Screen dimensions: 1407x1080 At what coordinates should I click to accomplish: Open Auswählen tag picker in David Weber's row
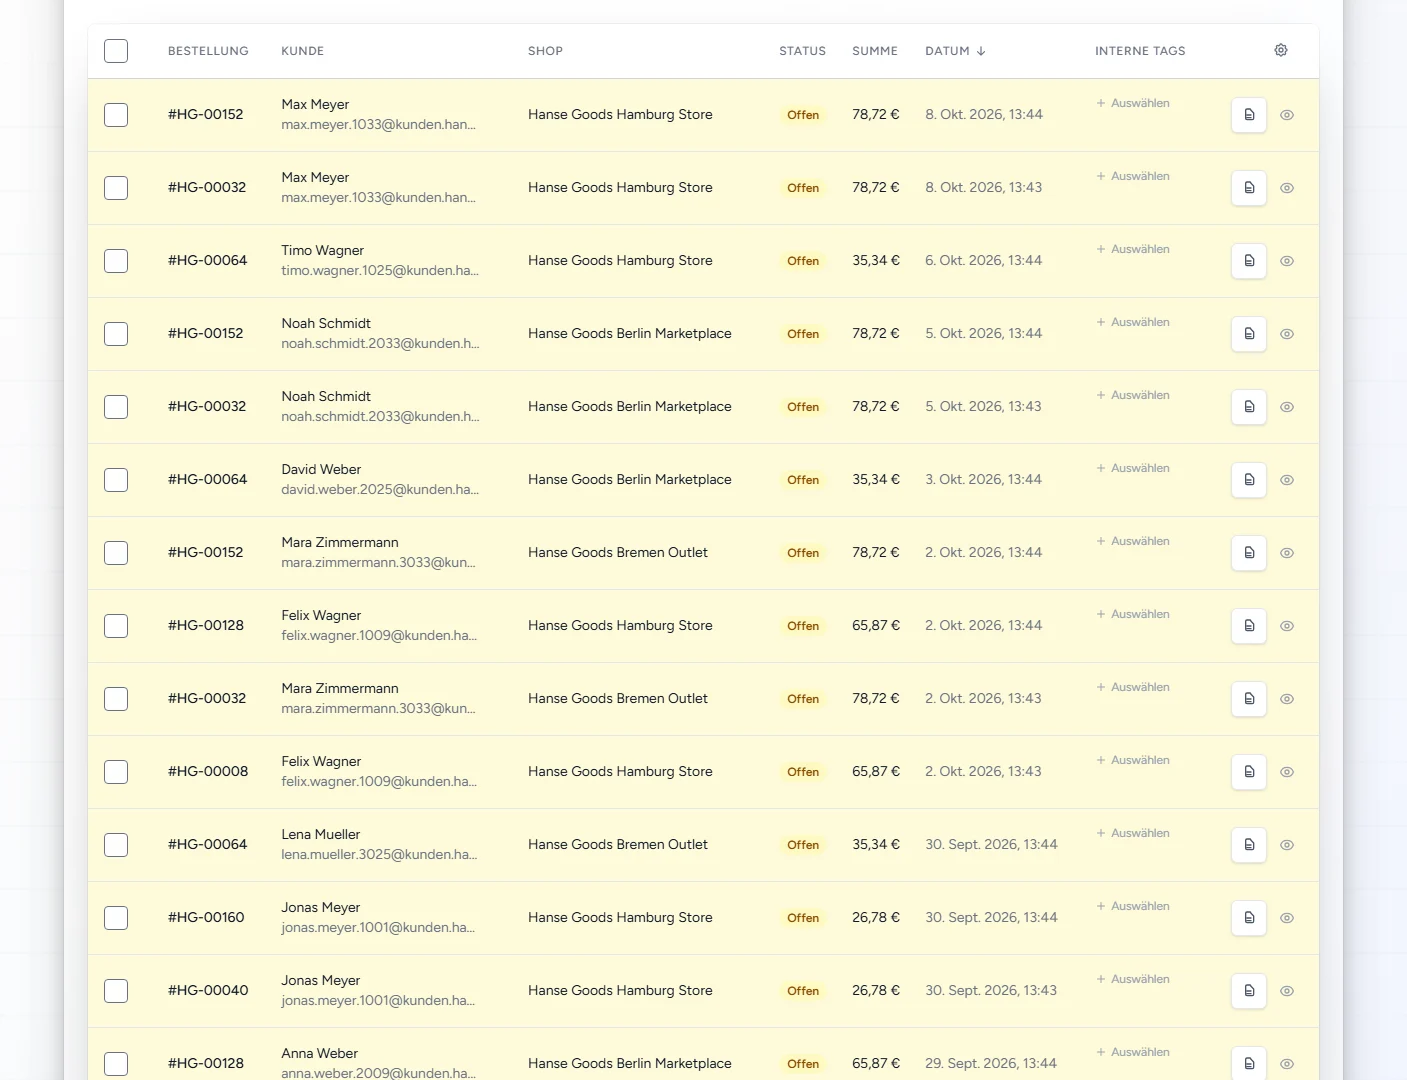1133,468
